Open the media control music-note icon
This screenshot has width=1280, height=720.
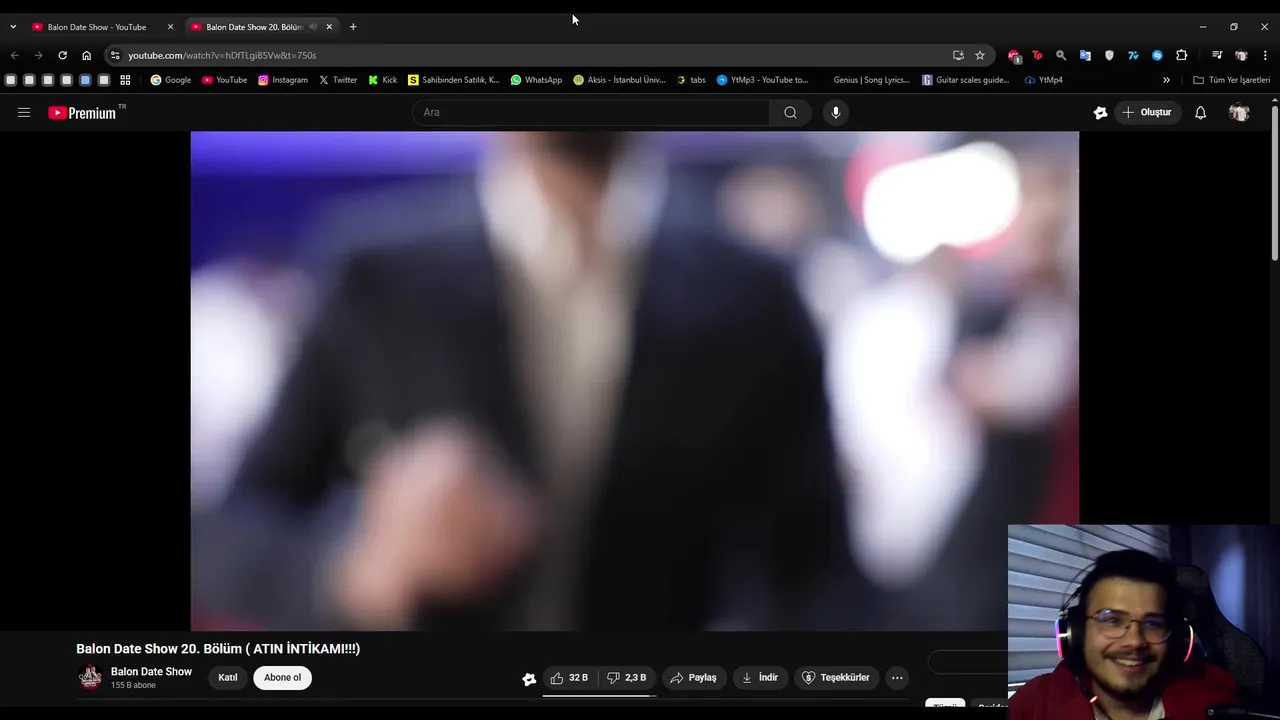[1217, 55]
